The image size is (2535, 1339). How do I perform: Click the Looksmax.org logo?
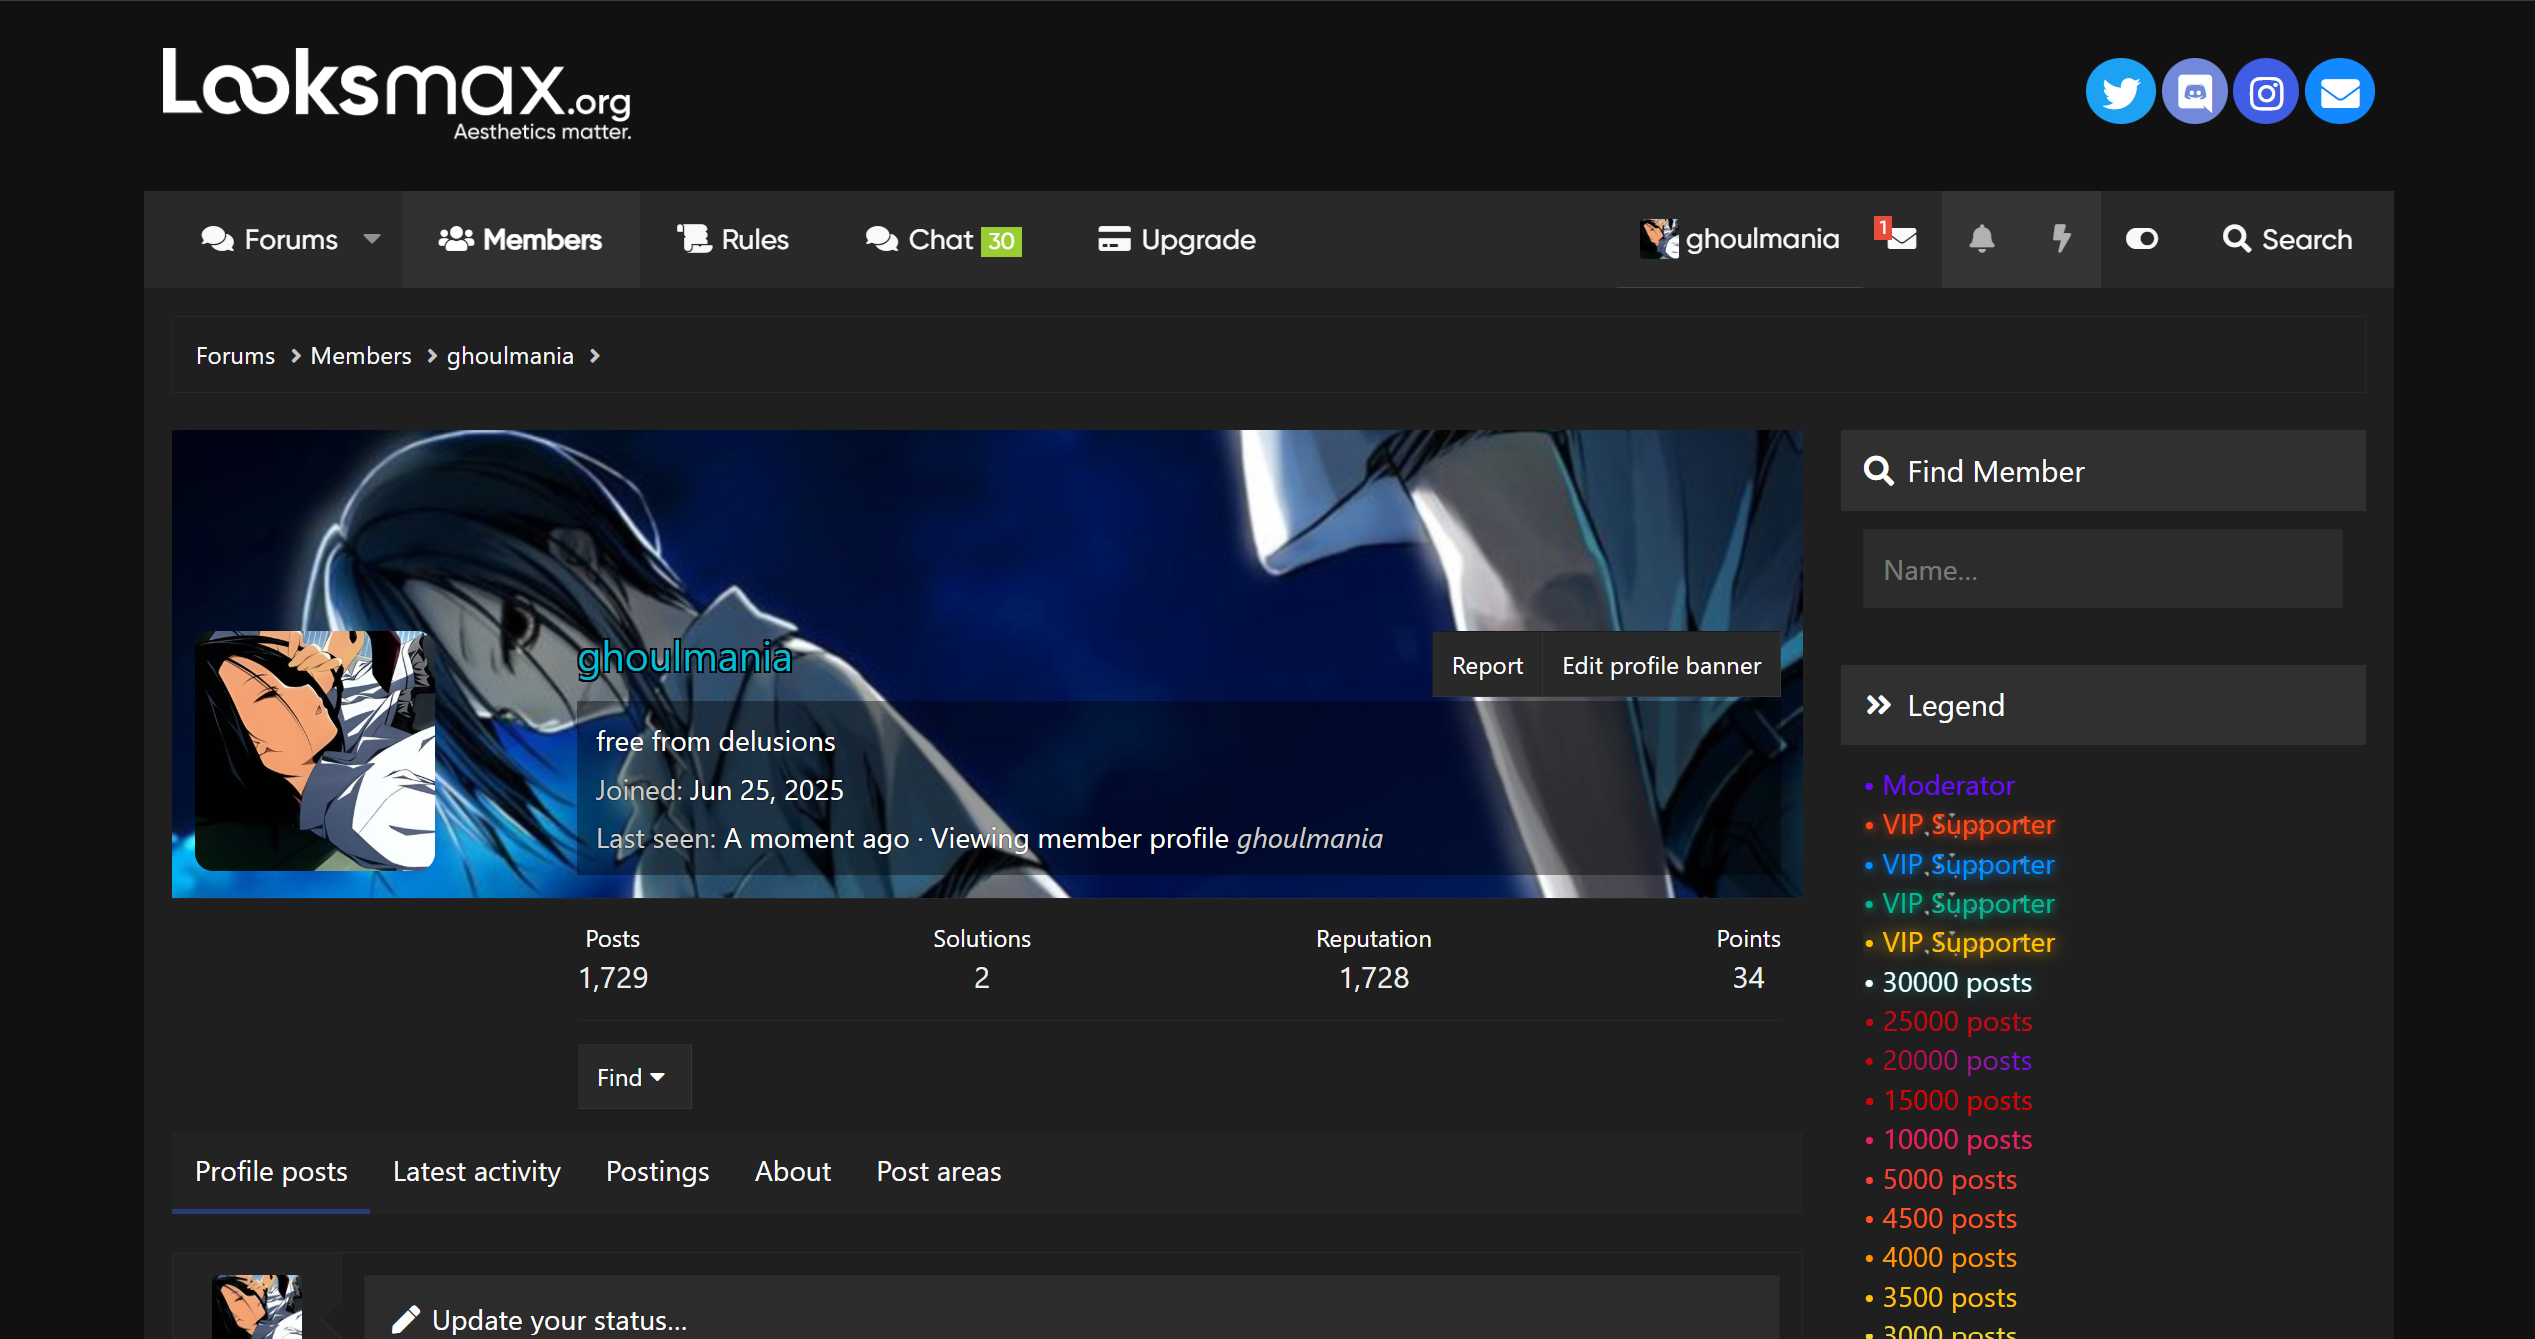[x=397, y=94]
